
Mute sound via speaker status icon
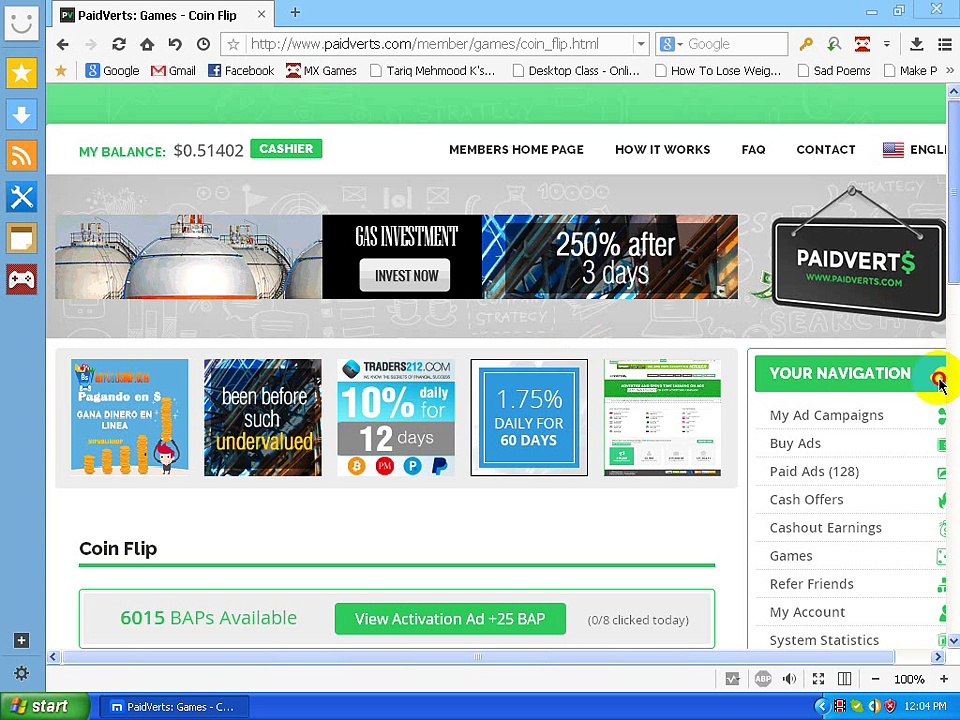[790, 678]
